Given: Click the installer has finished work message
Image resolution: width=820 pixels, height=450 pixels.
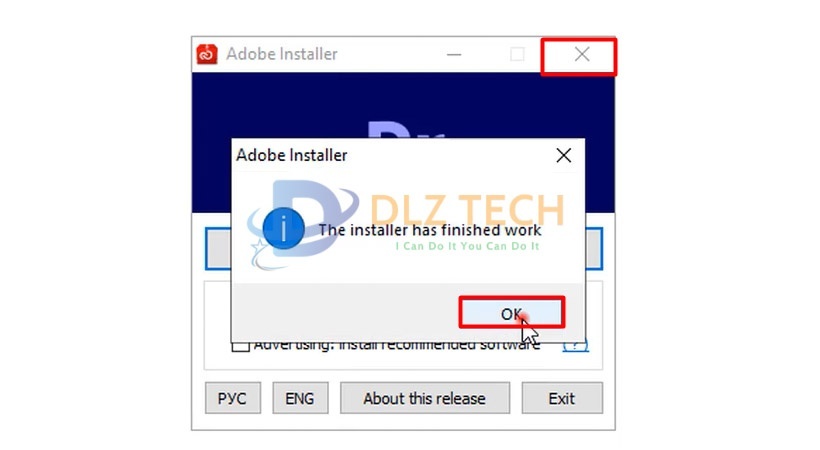Looking at the screenshot, I should click(430, 230).
